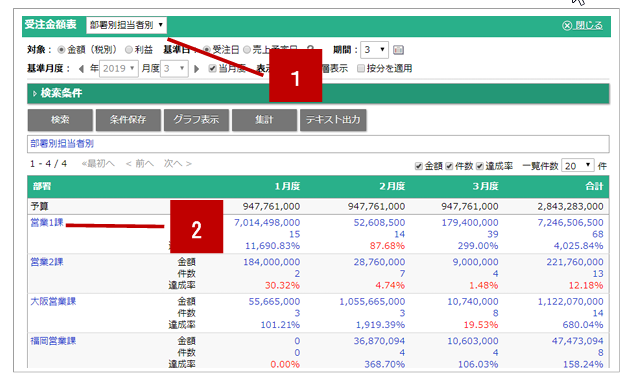Image resolution: width=640 pixels, height=386 pixels.
Task: Expand the 検索条件 section
Action: [x=318, y=93]
